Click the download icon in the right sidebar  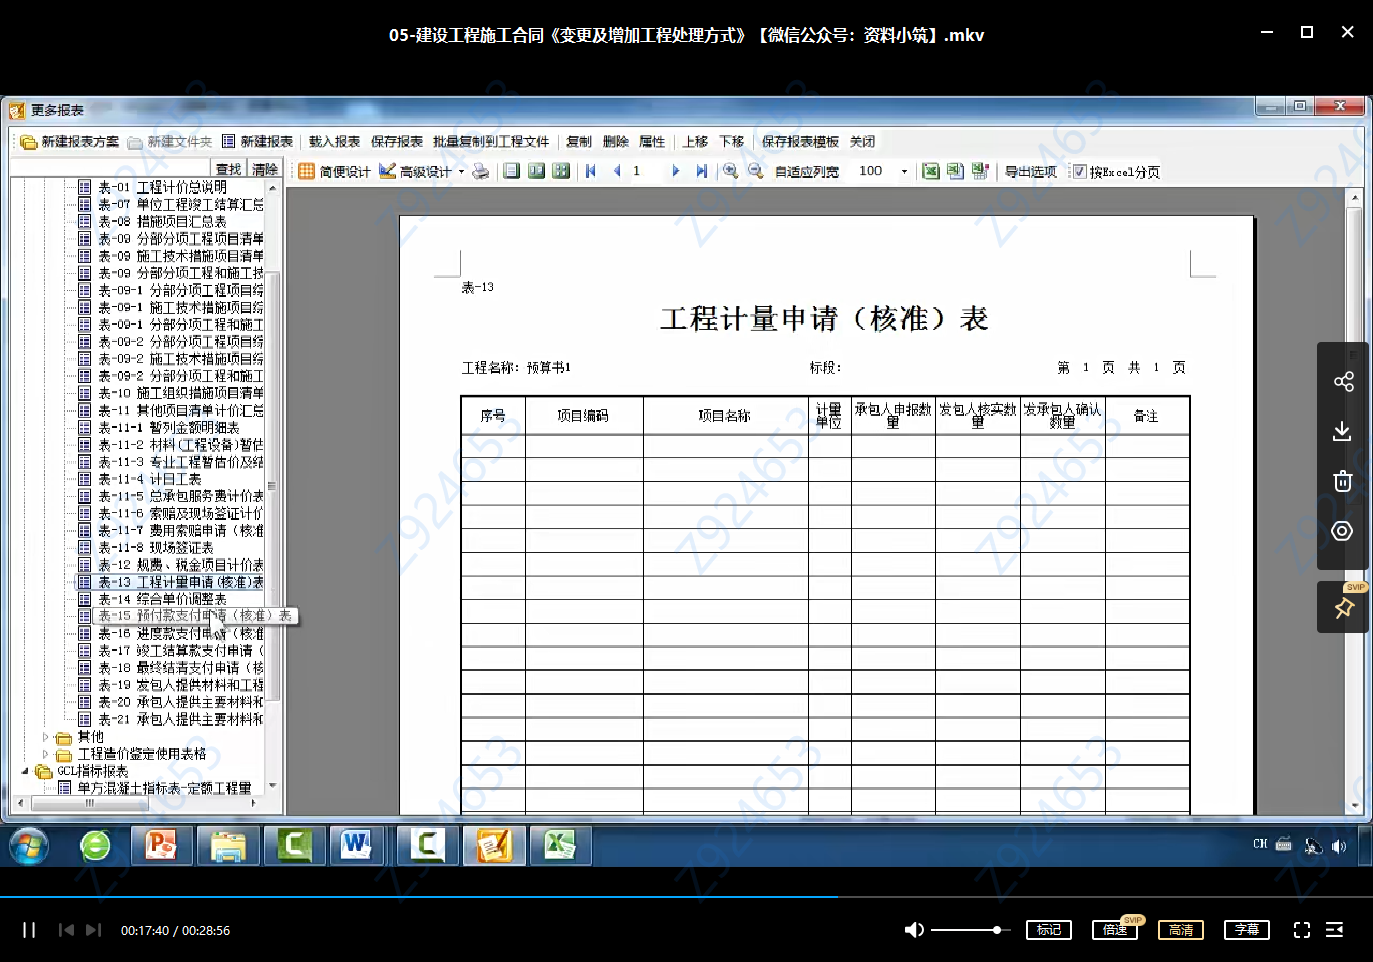(x=1343, y=431)
